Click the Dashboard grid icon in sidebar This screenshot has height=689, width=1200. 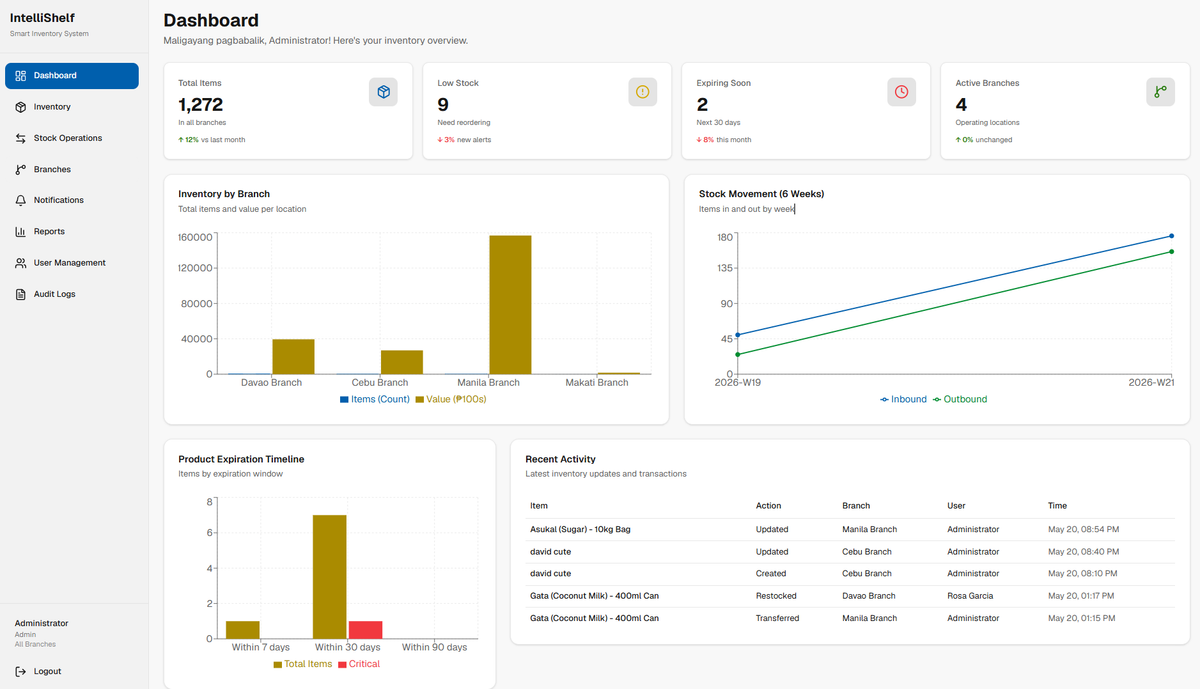coord(21,76)
